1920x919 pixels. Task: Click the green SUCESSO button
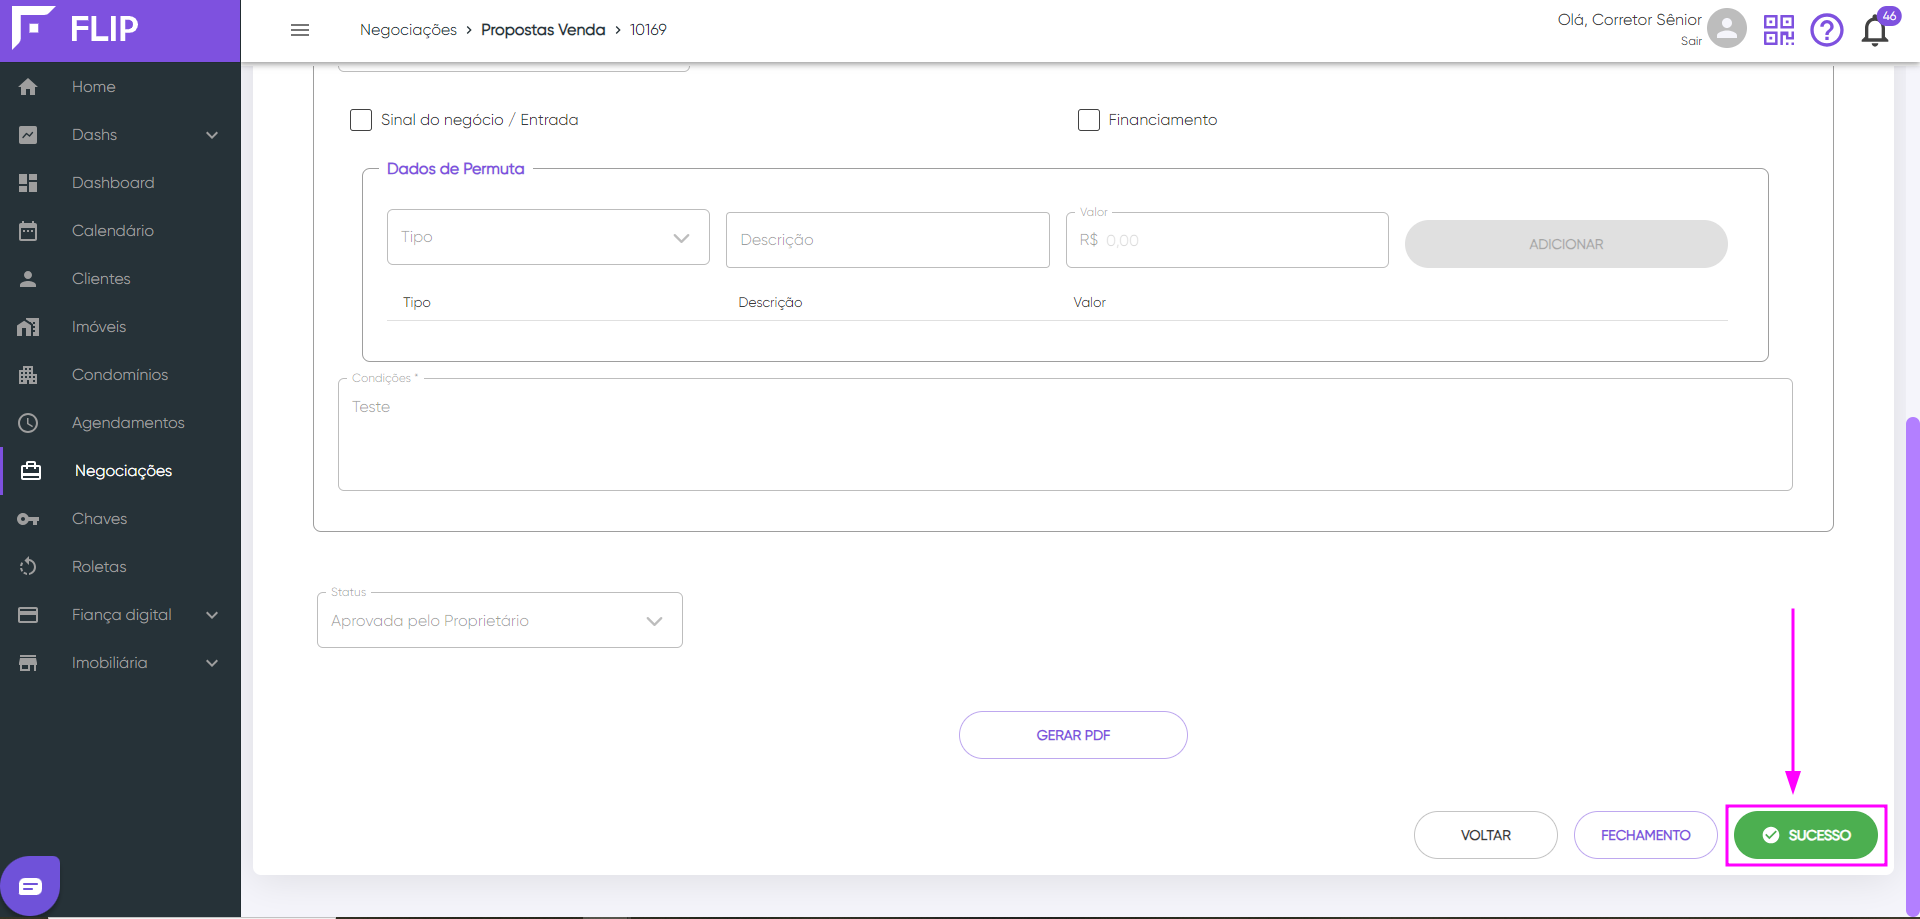1806,835
